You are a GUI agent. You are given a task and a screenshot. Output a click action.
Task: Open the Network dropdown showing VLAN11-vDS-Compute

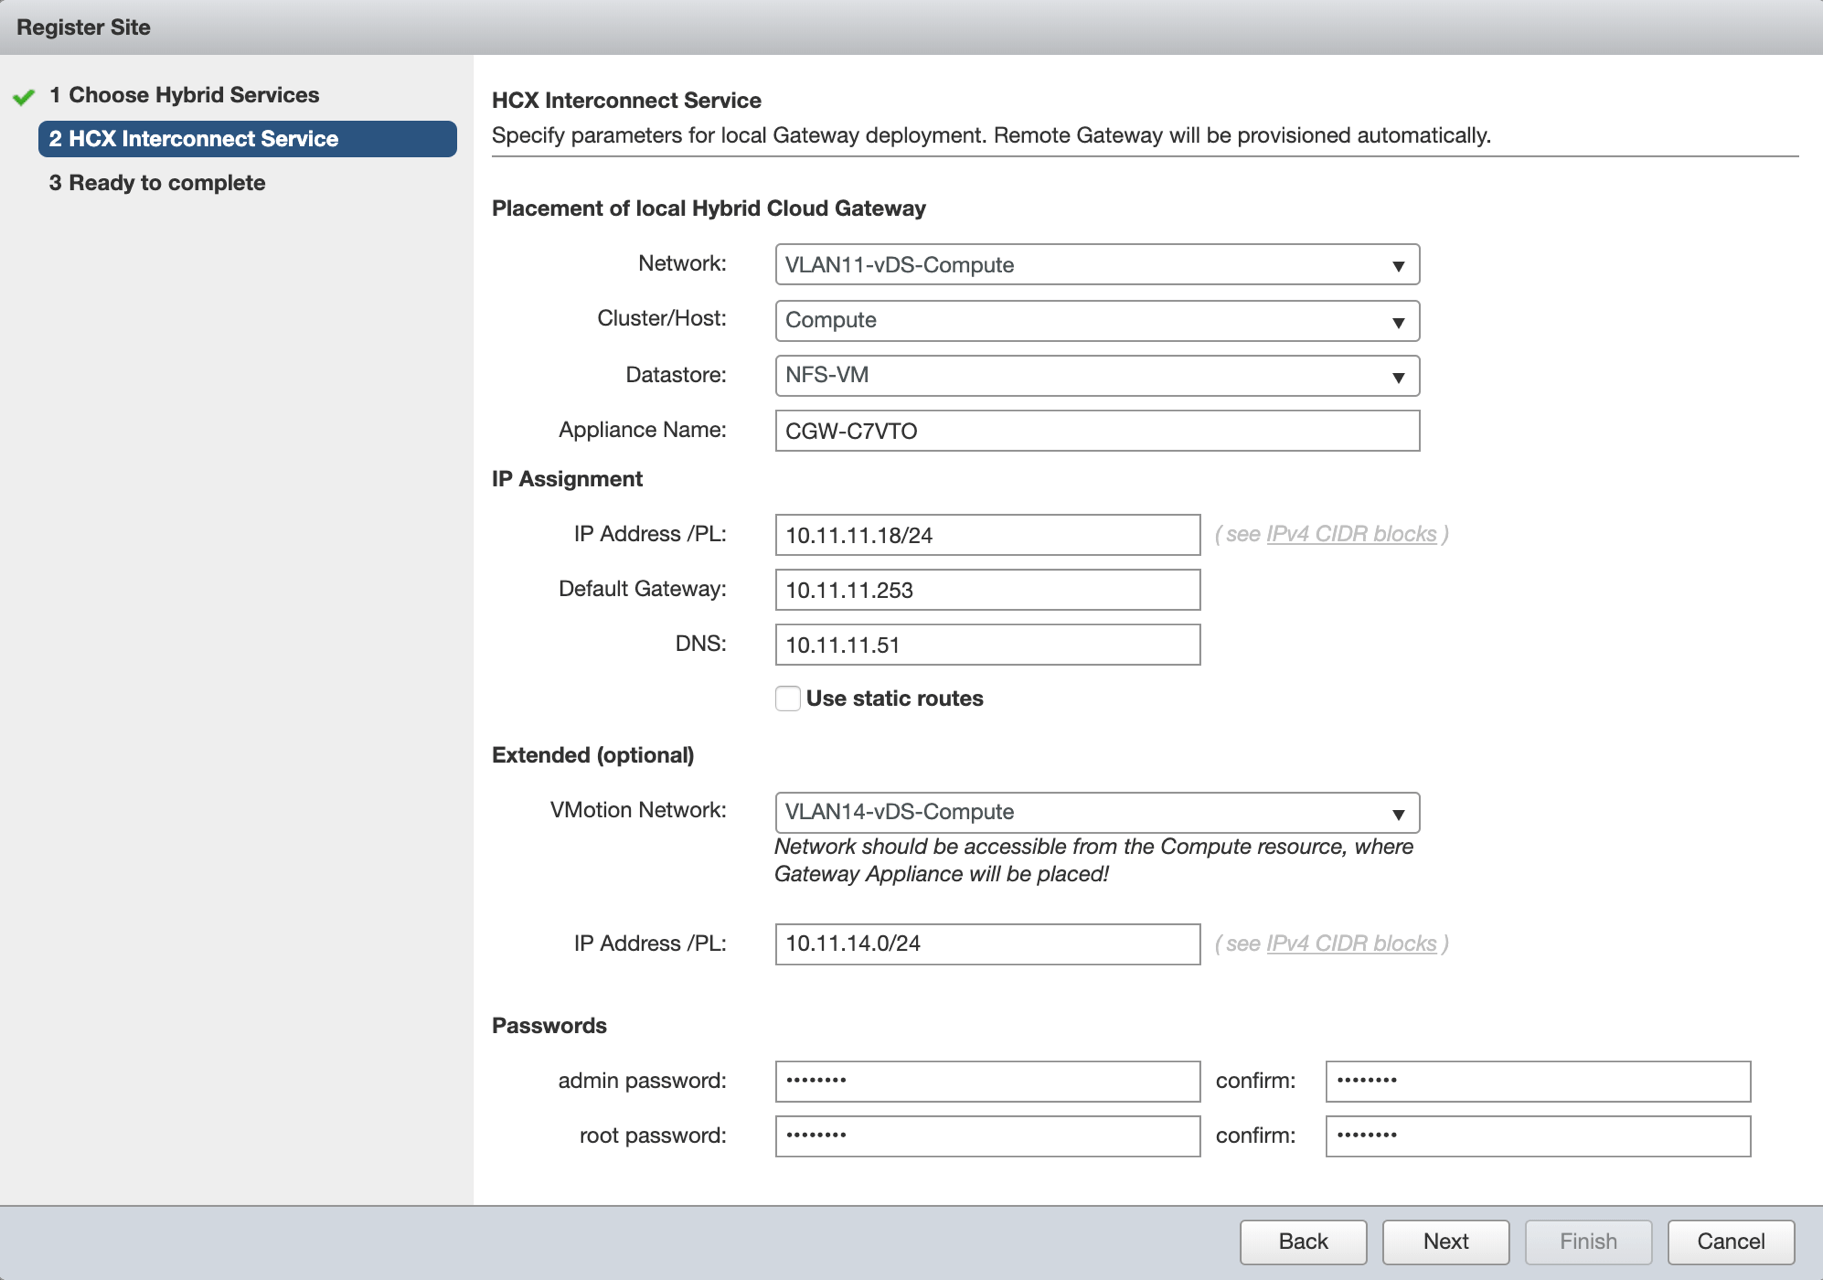[x=1096, y=265]
